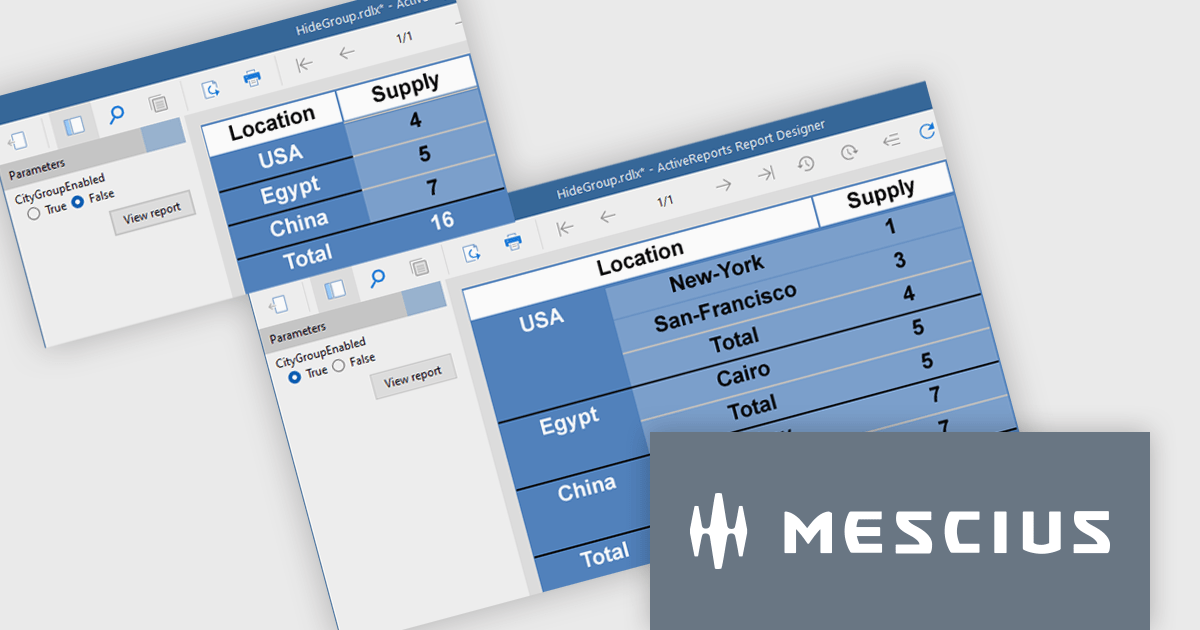The image size is (1200, 630).
Task: Click the refresh page icon beside print in the front window
Action: (471, 253)
